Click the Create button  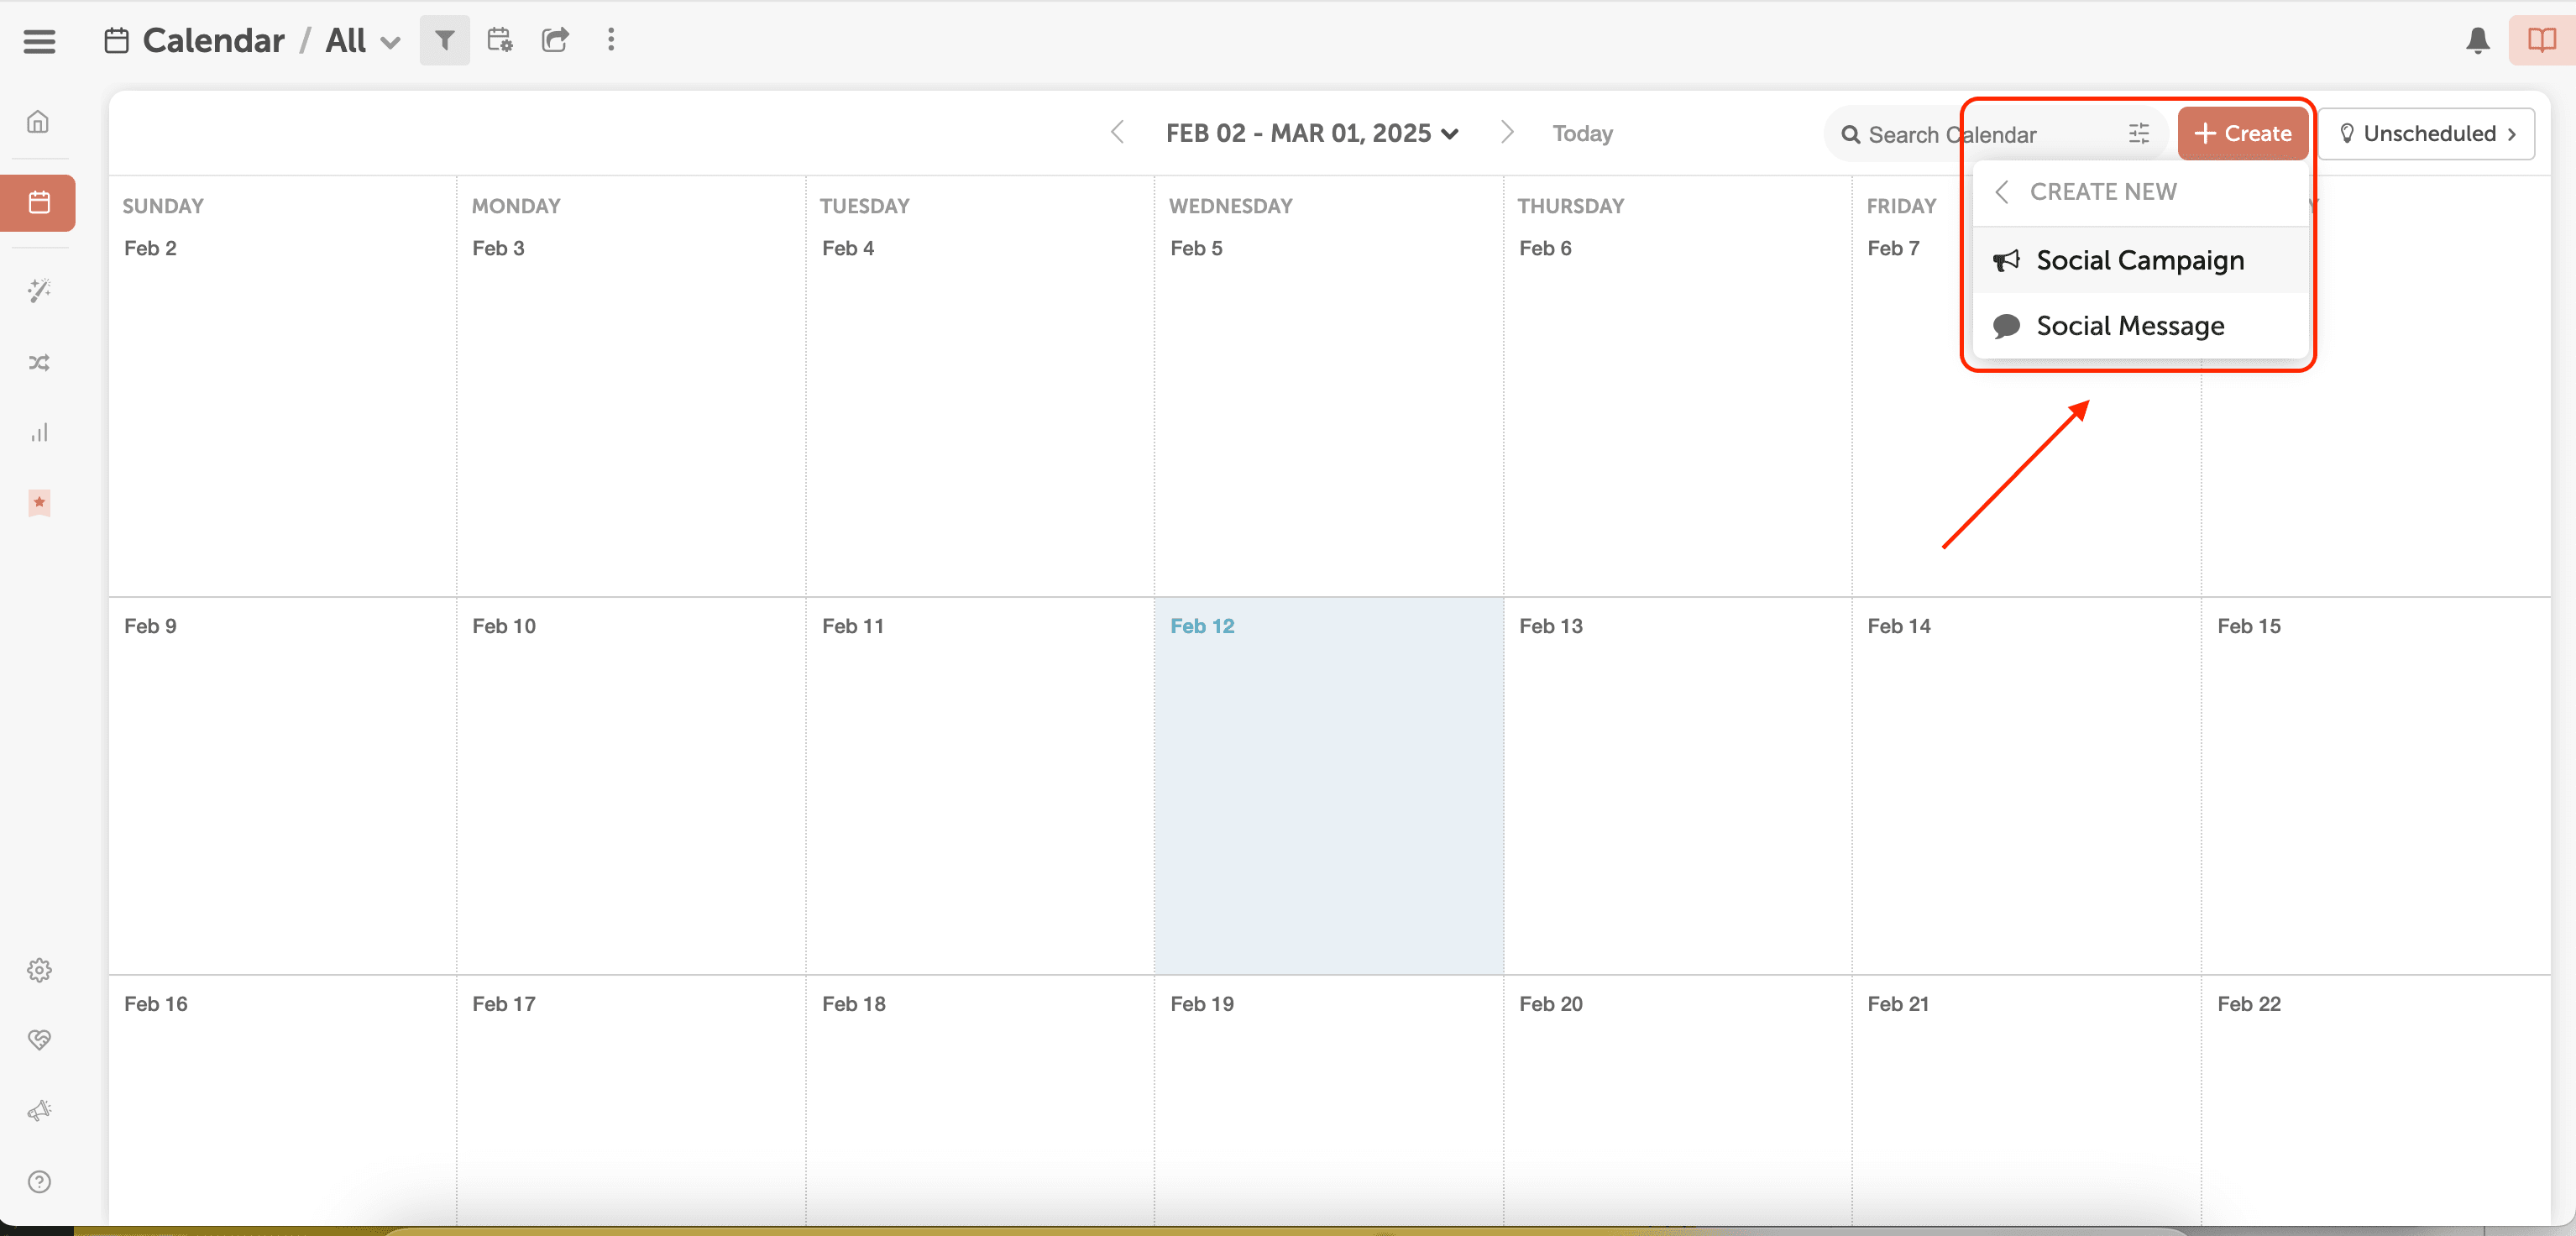coord(2242,133)
